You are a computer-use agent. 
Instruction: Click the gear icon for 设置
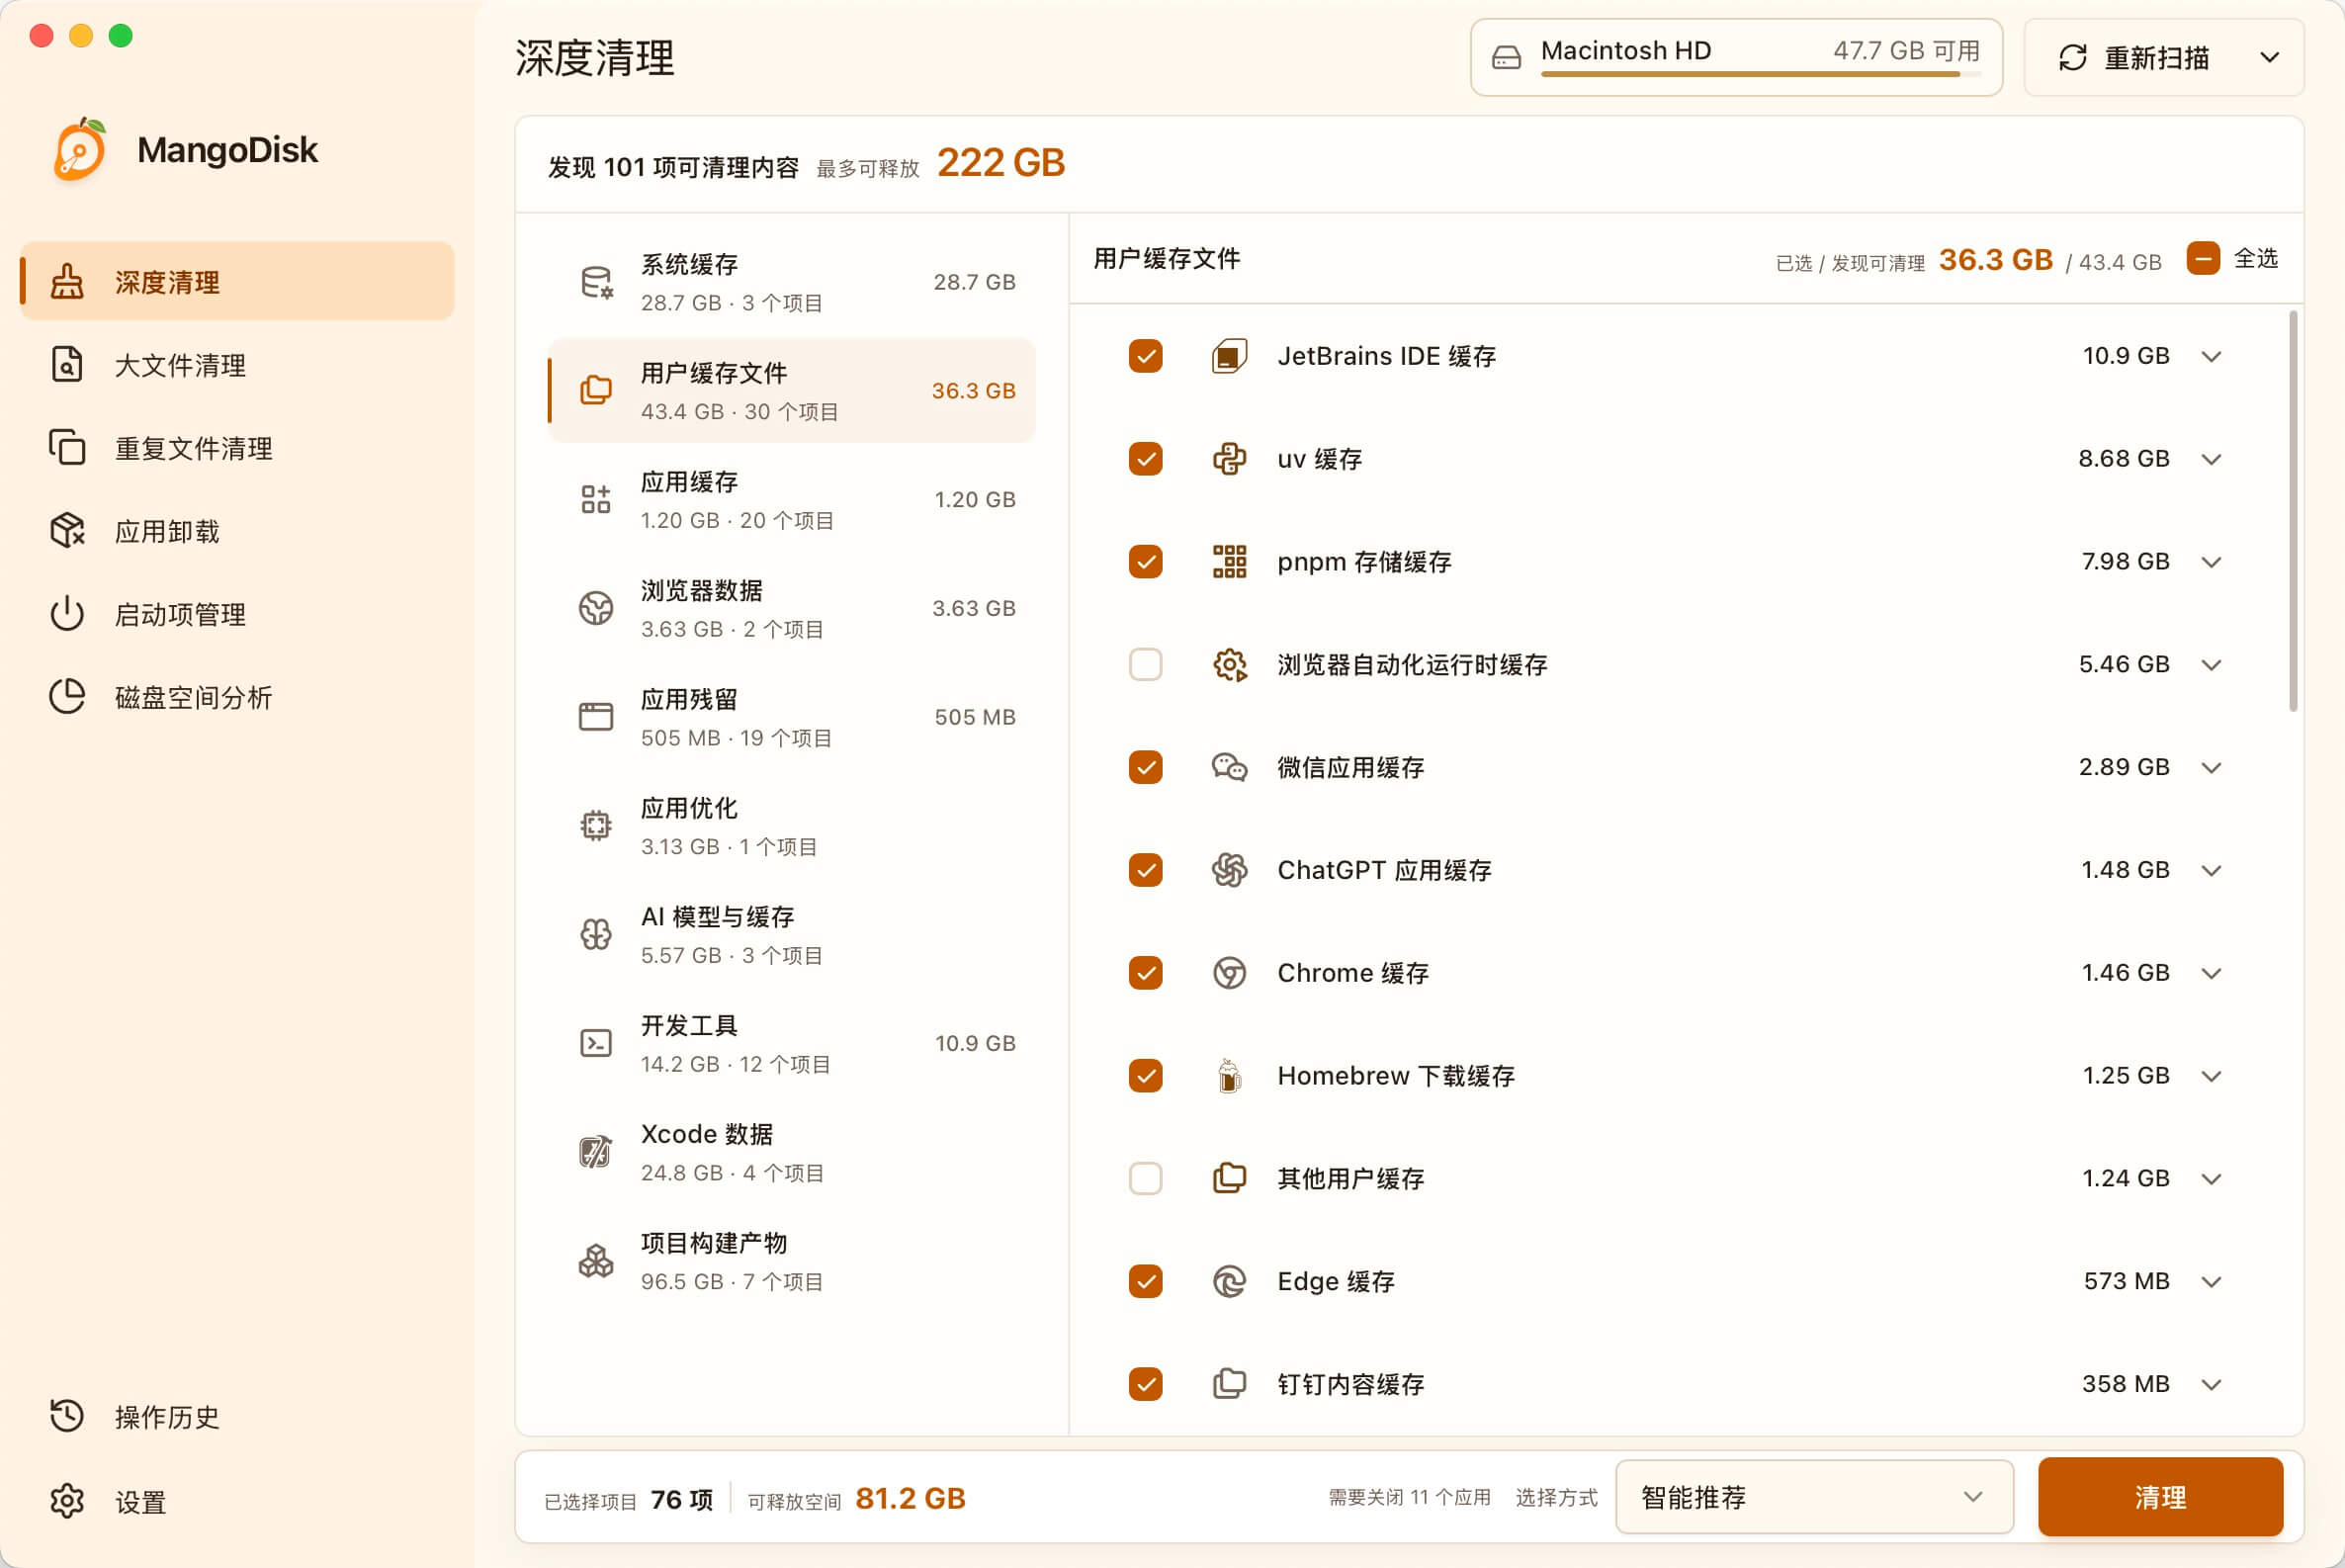(67, 1501)
